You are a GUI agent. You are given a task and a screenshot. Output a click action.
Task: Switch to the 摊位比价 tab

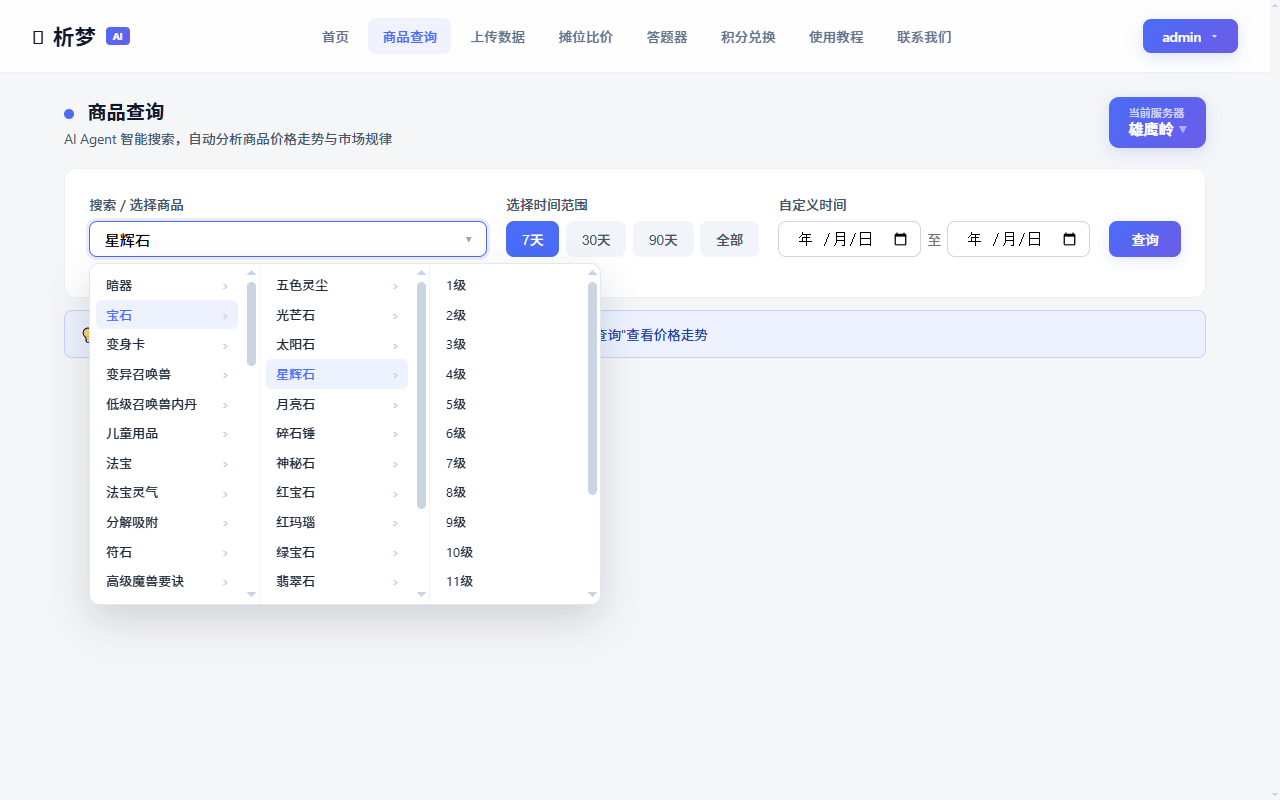586,36
